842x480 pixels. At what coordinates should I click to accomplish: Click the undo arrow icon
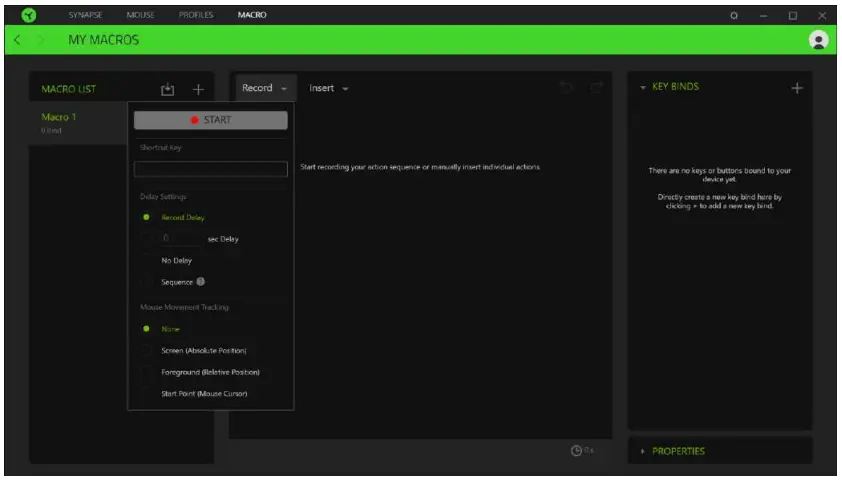[x=566, y=88]
